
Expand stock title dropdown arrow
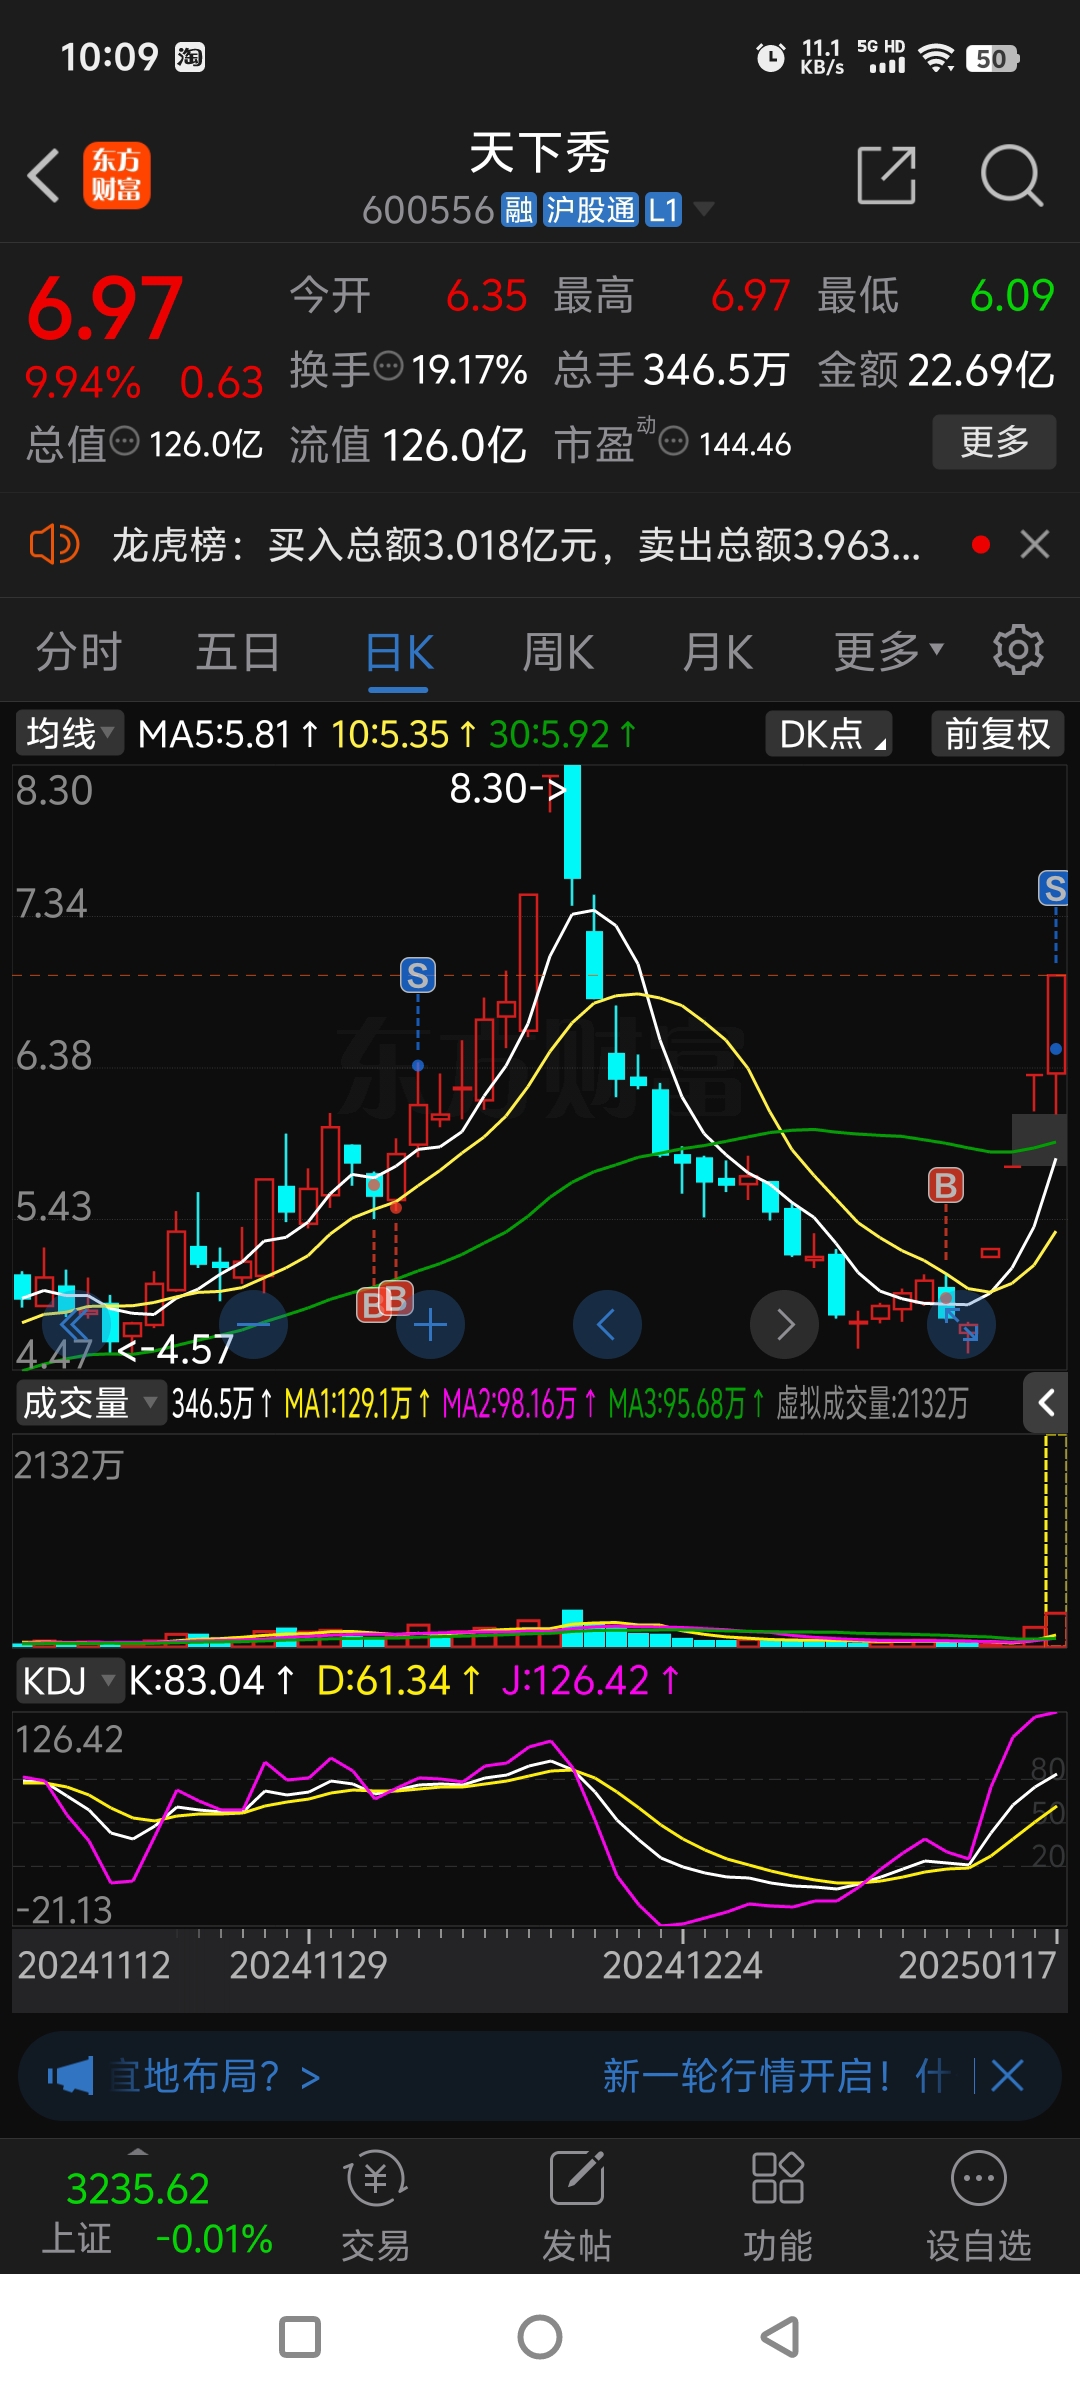(x=704, y=209)
